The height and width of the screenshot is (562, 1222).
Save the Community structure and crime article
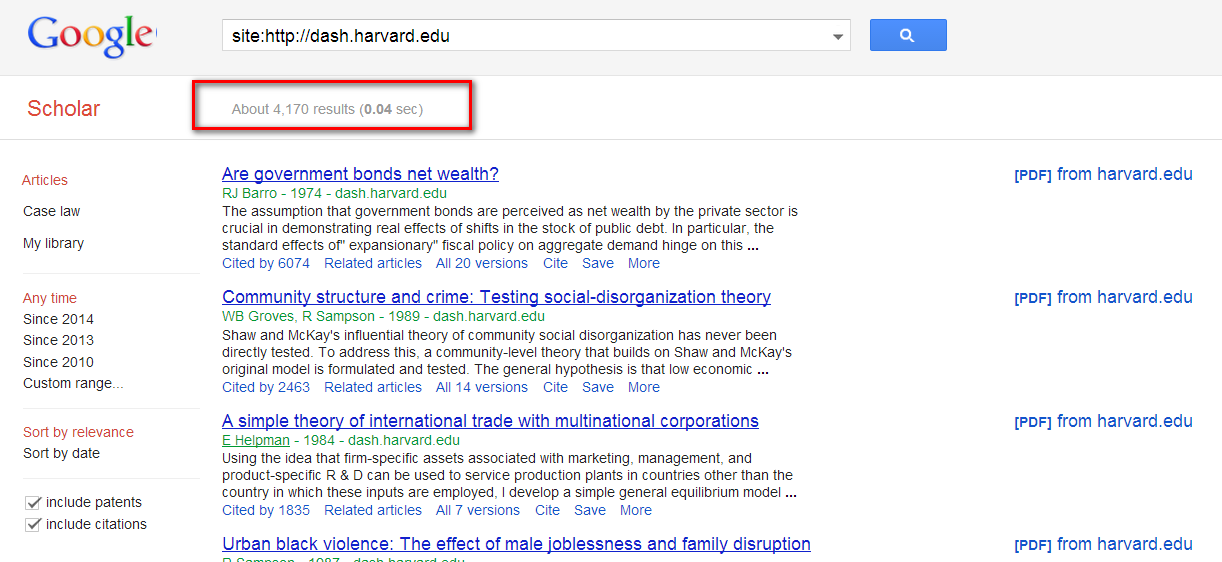click(x=598, y=387)
